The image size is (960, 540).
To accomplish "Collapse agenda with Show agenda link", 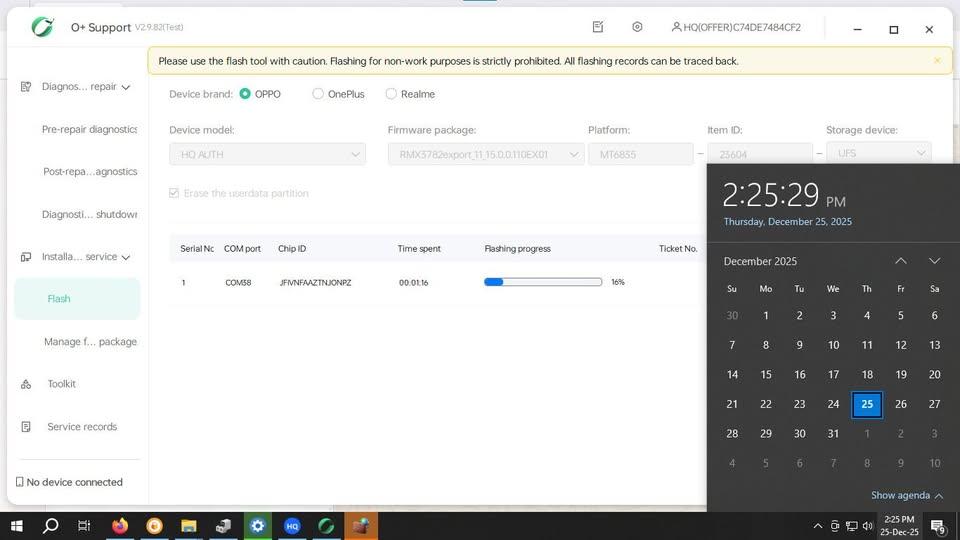I will (x=907, y=495).
